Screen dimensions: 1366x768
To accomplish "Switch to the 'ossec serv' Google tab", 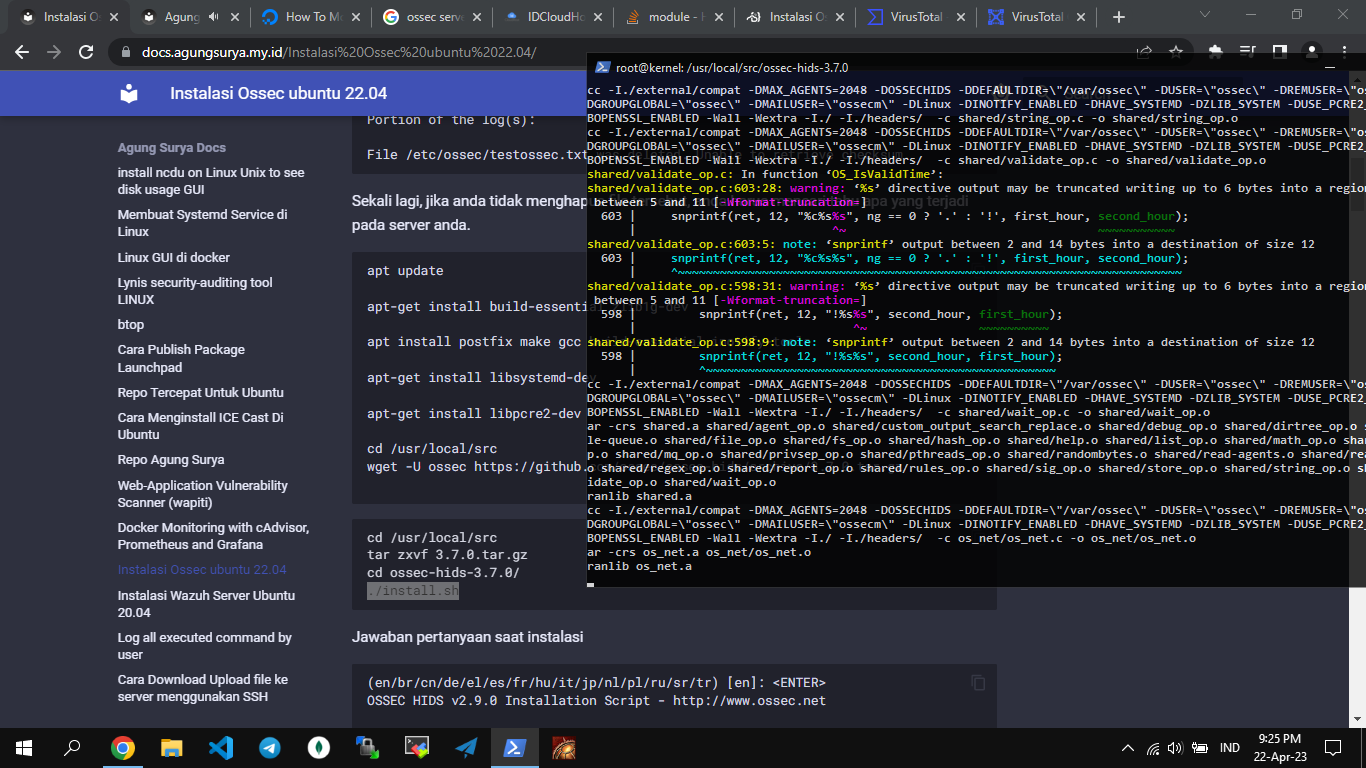I will [431, 17].
